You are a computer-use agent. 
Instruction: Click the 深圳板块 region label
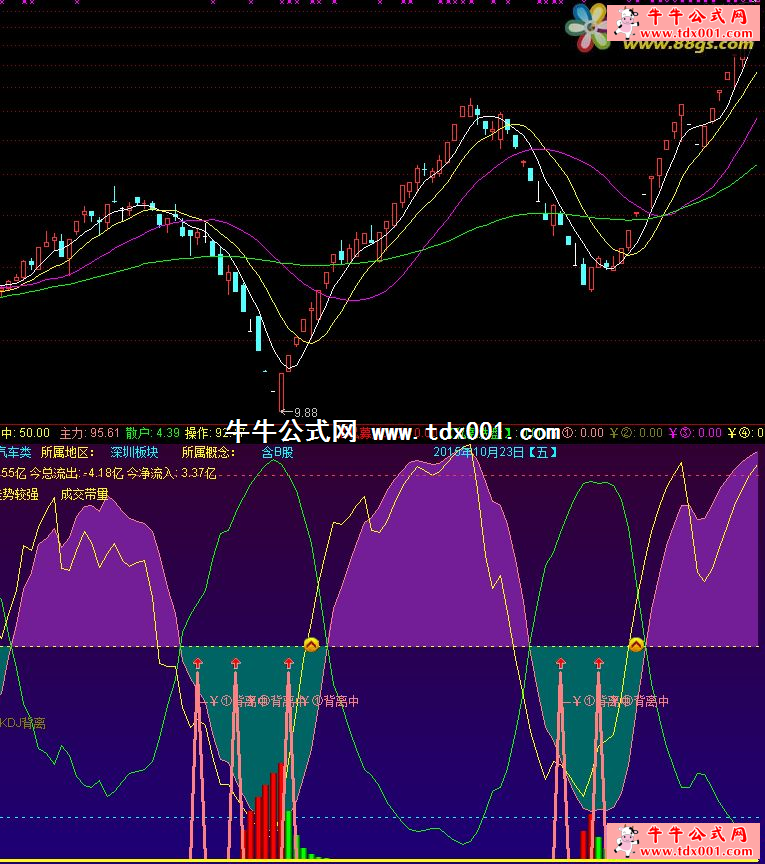(134, 452)
